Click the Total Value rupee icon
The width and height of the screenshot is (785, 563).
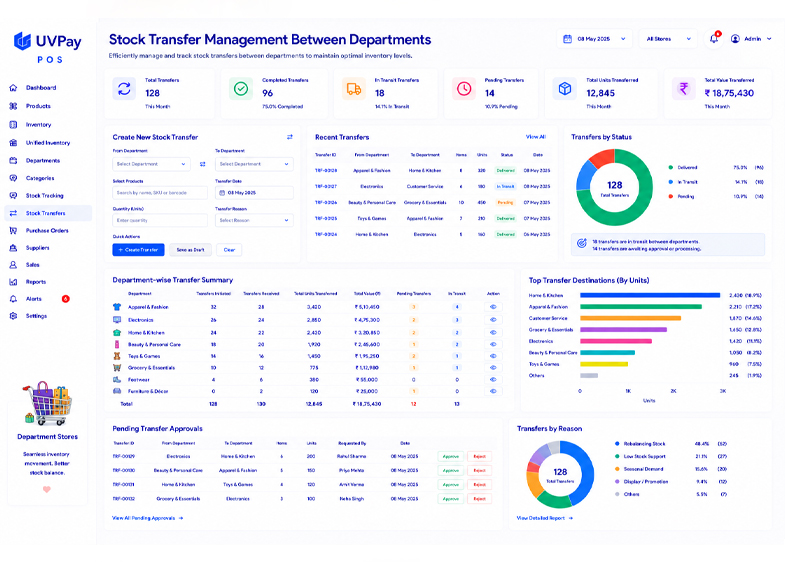[x=683, y=89]
